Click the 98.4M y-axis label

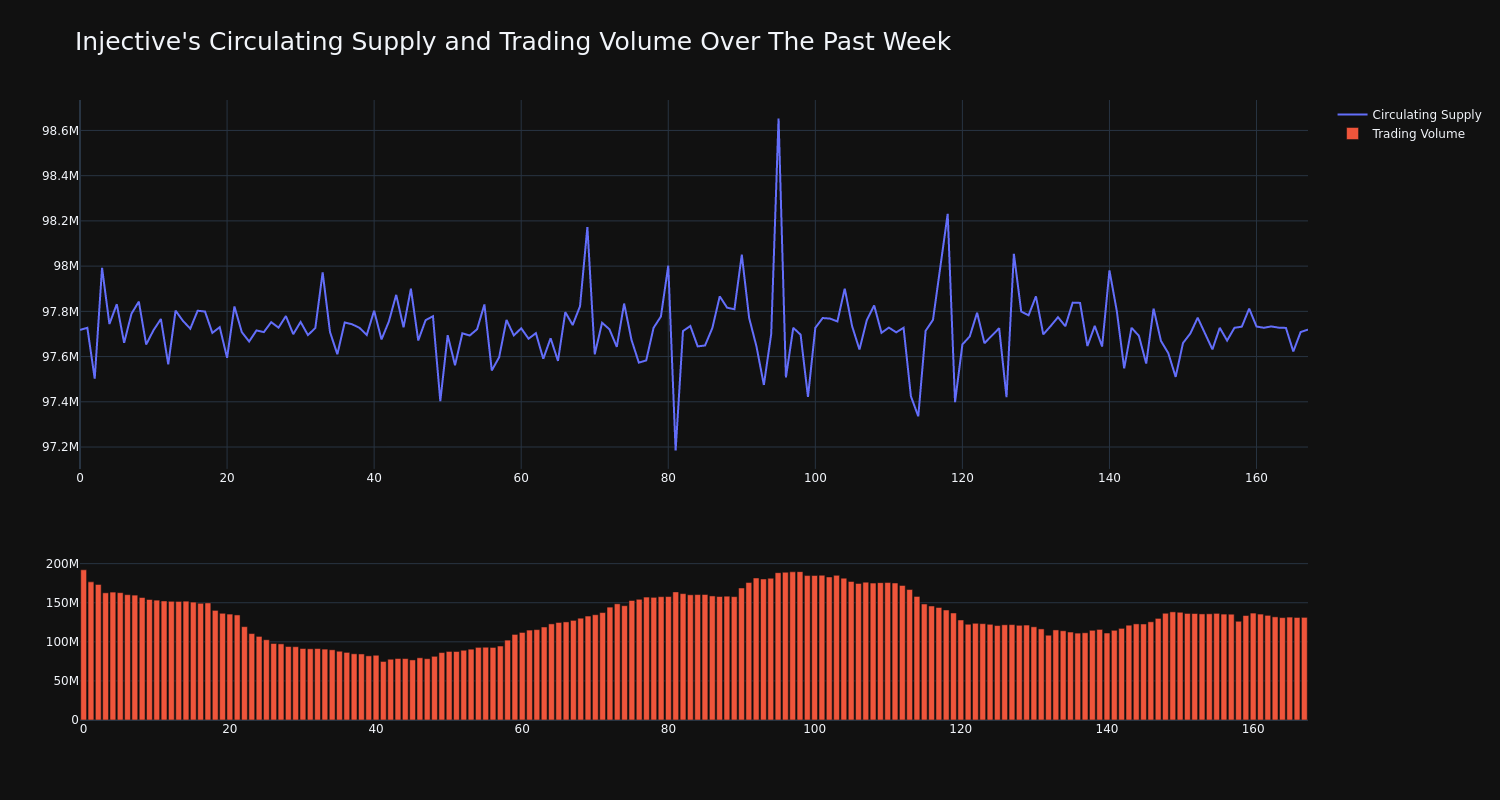(x=60, y=176)
